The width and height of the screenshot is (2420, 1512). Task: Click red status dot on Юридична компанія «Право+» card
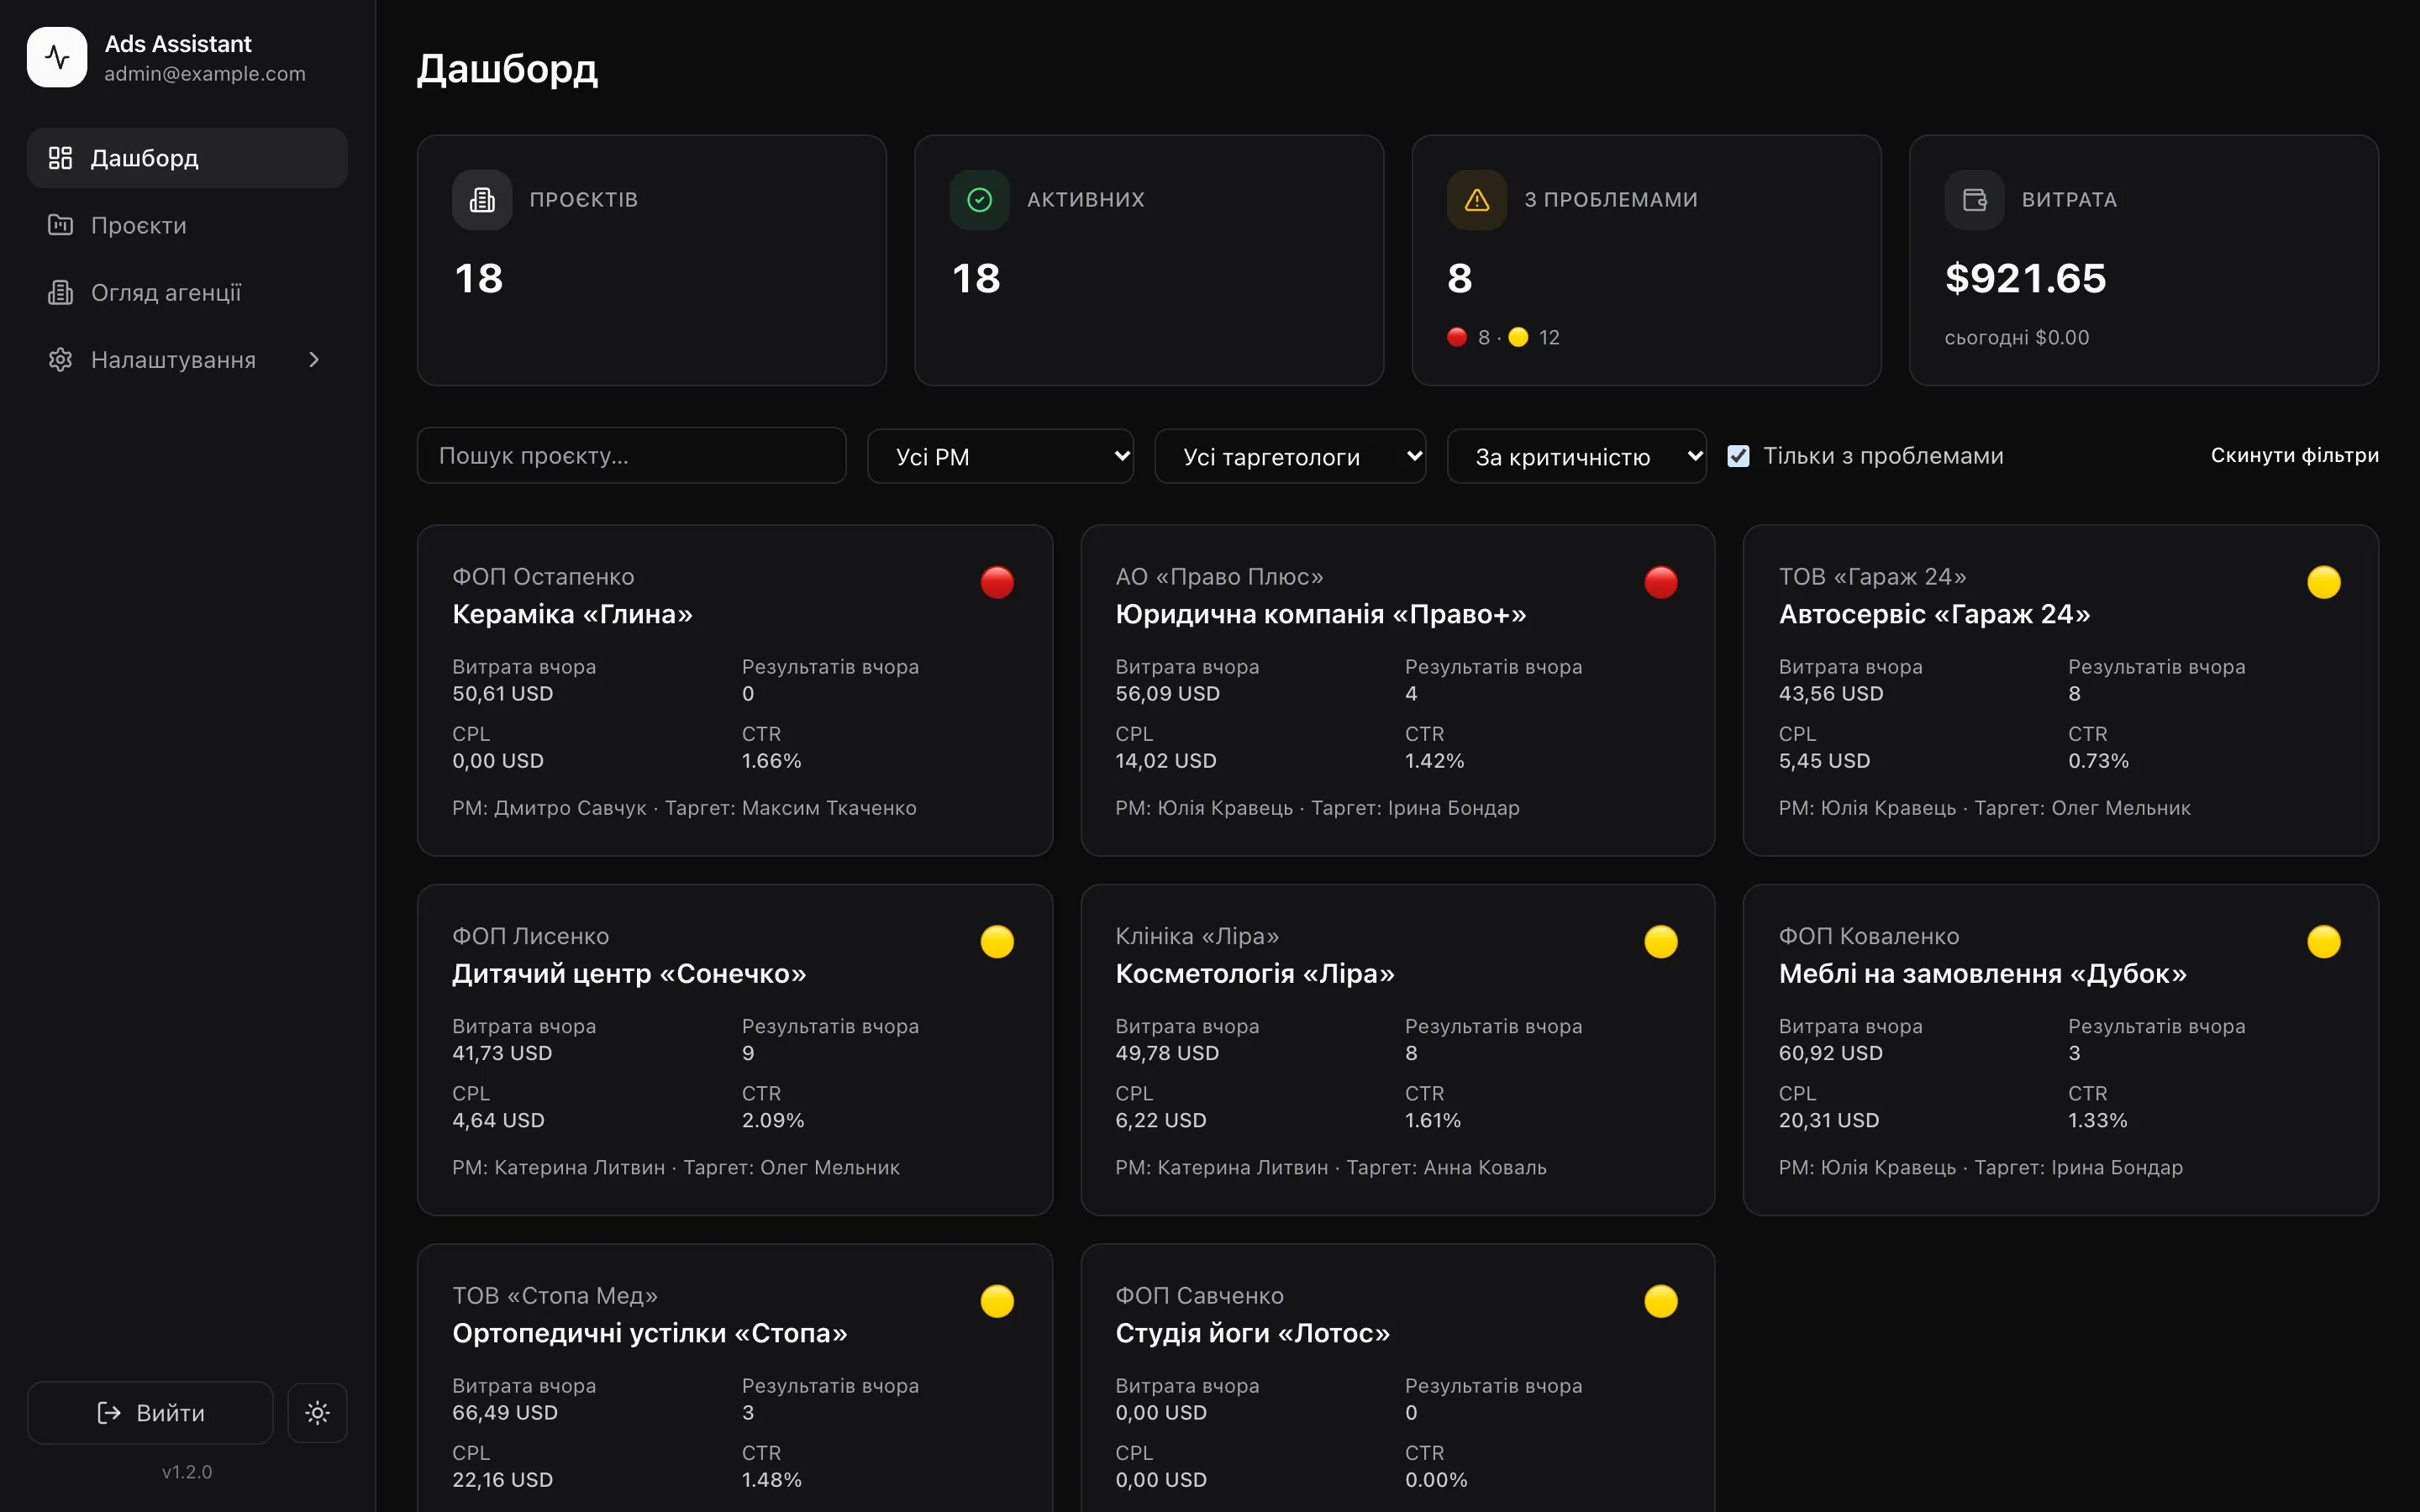1661,582
